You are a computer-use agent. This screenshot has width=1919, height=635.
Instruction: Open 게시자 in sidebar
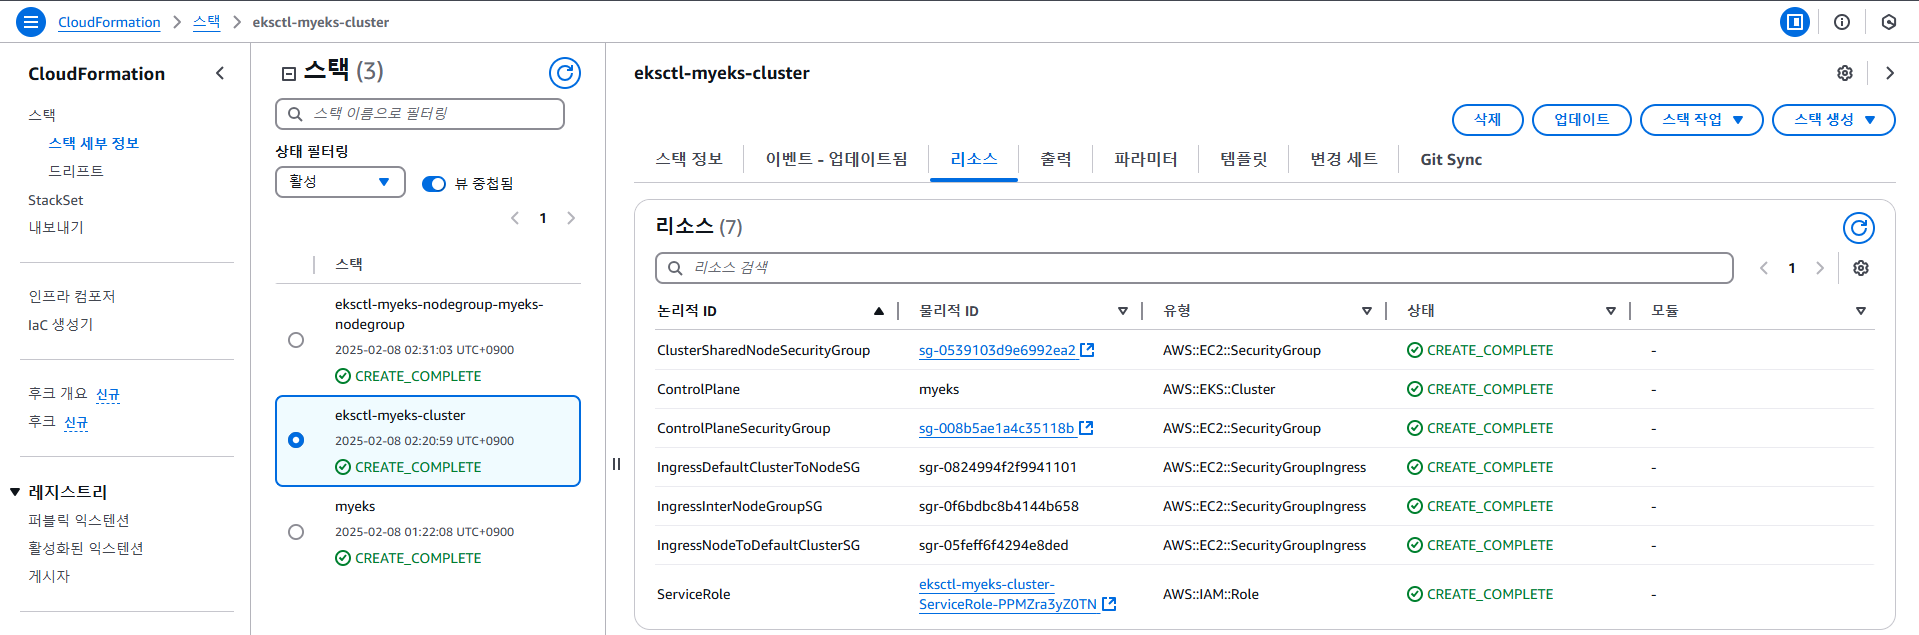(x=49, y=576)
